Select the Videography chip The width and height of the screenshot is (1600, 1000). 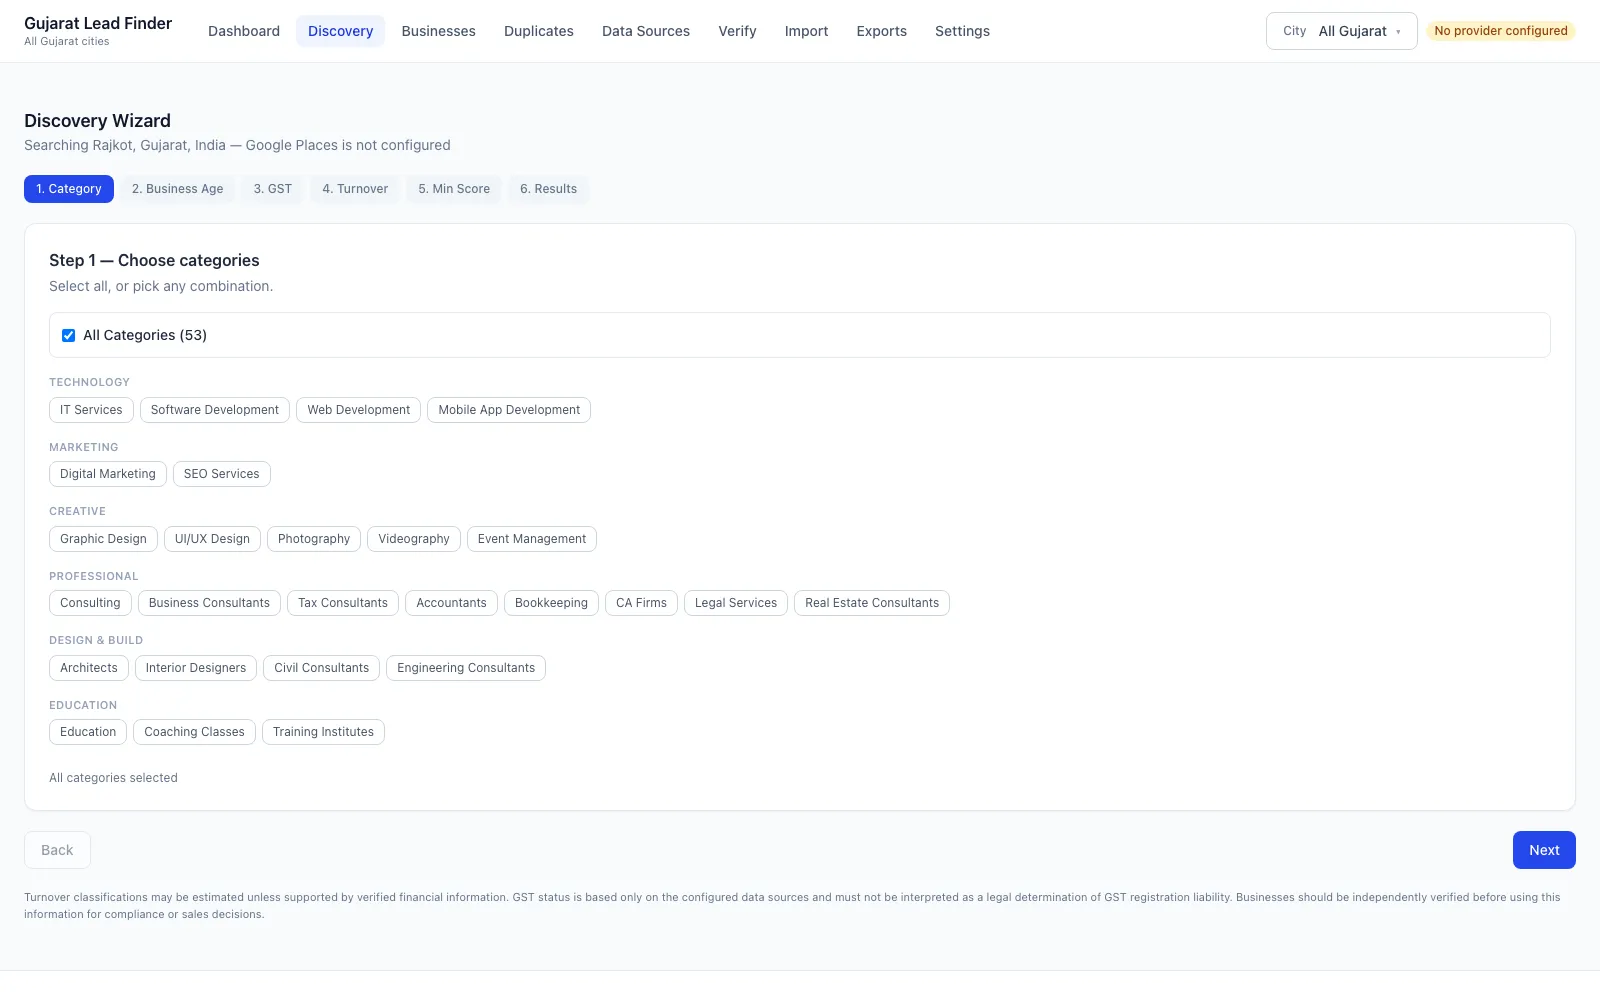414,539
